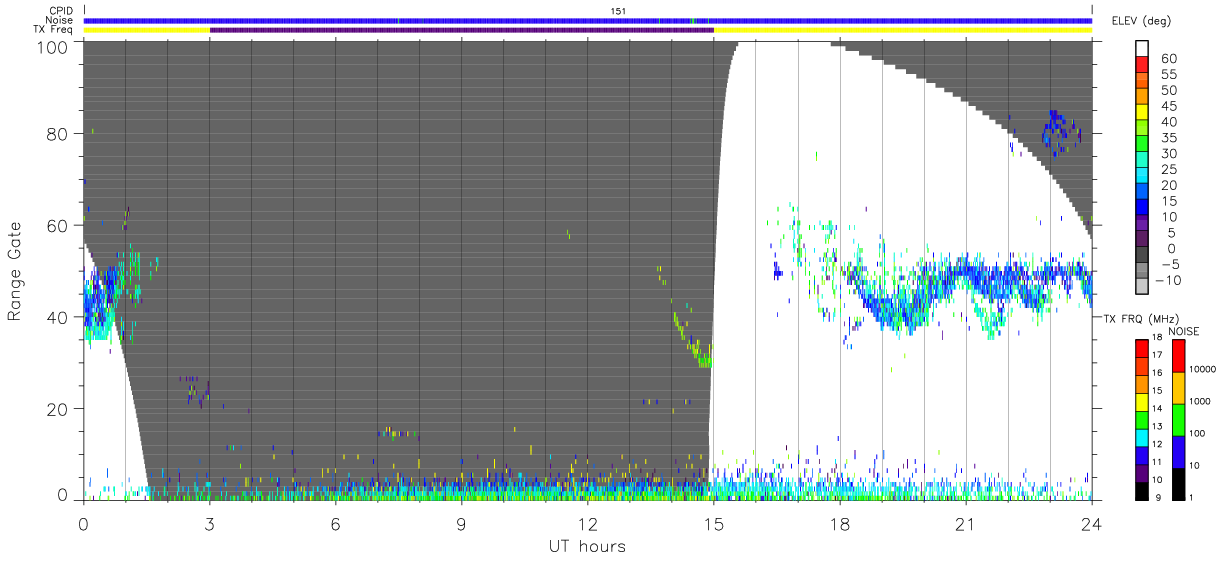Click the 40 tick label on Range Gate axis
Viewport: 1228px width, 567px height.
click(57, 317)
